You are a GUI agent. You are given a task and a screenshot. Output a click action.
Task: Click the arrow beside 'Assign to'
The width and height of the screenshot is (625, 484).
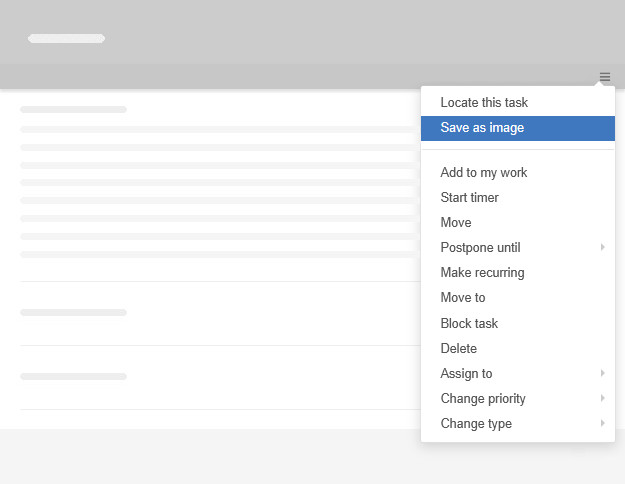(603, 374)
